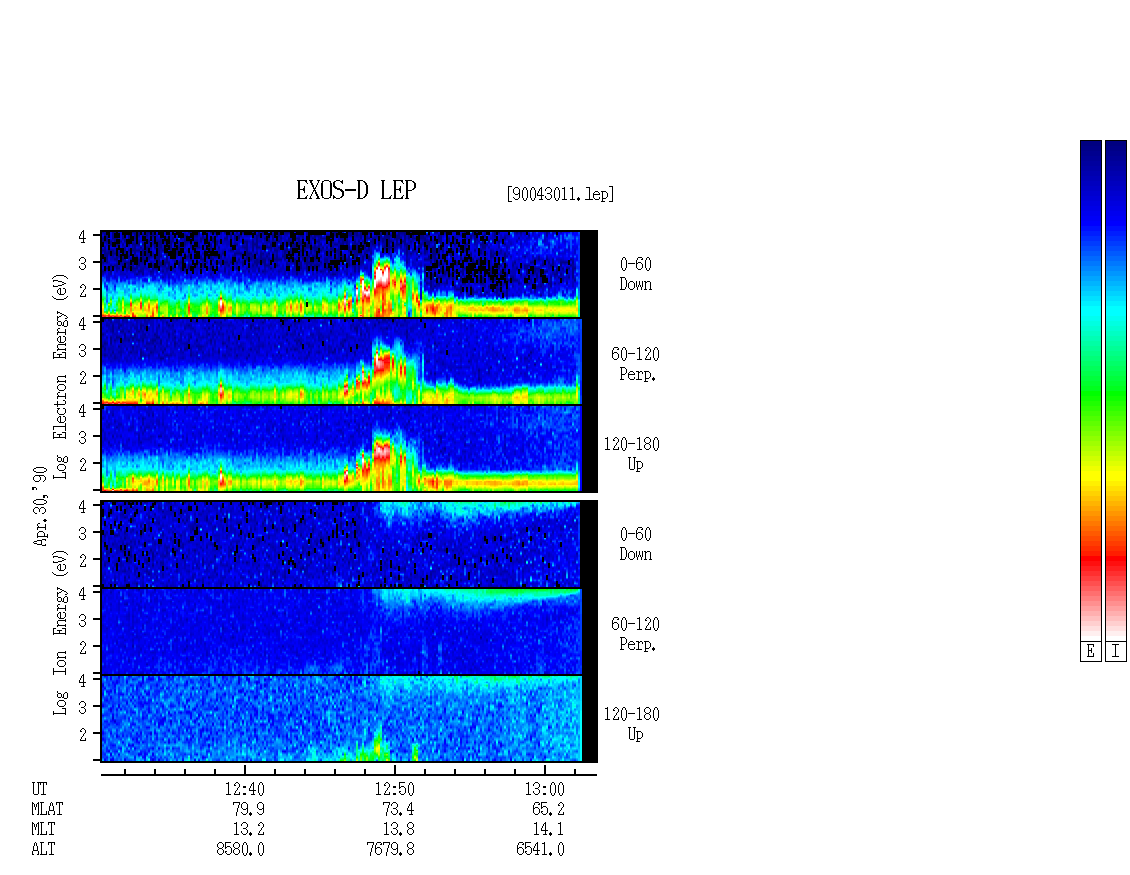The width and height of the screenshot is (1130, 875).
Task: Select the 12:50 UT time value
Action: (x=395, y=789)
